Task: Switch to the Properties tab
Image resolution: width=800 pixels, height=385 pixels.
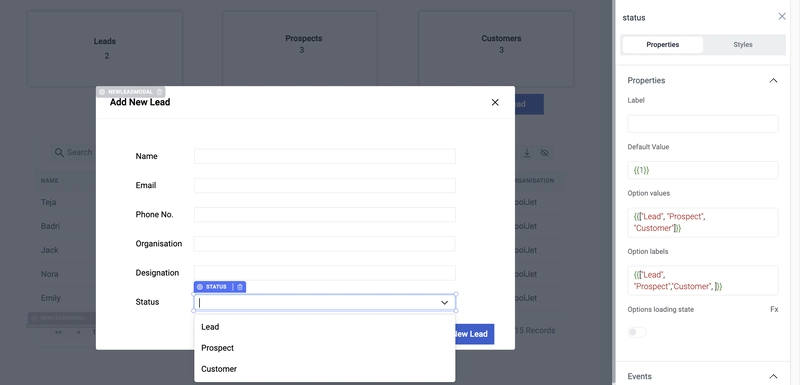Action: (x=663, y=44)
